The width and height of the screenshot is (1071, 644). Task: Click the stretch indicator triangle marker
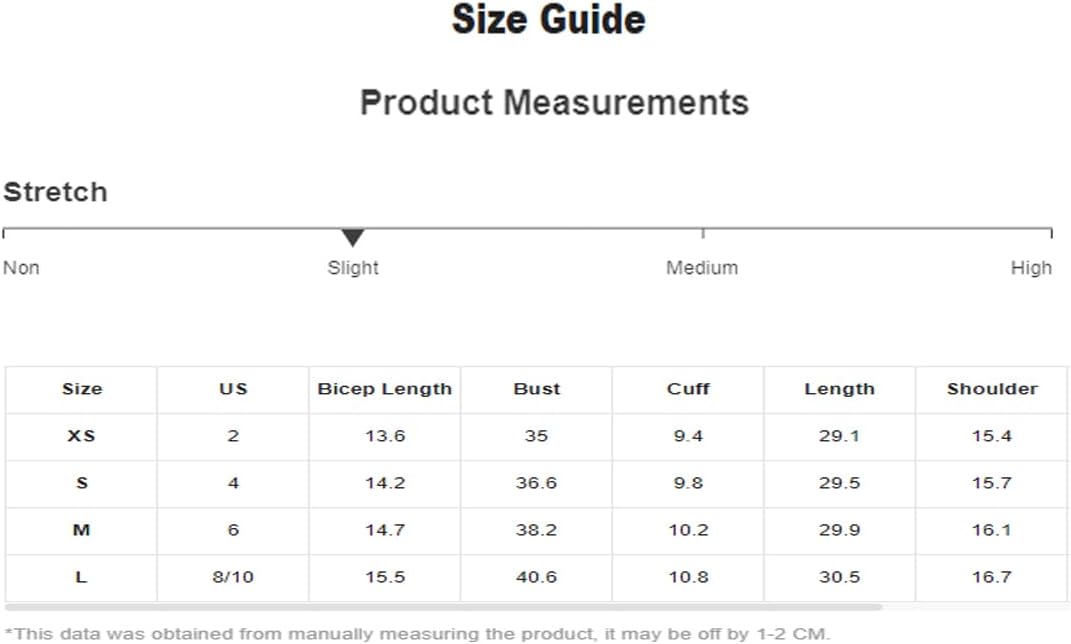352,238
